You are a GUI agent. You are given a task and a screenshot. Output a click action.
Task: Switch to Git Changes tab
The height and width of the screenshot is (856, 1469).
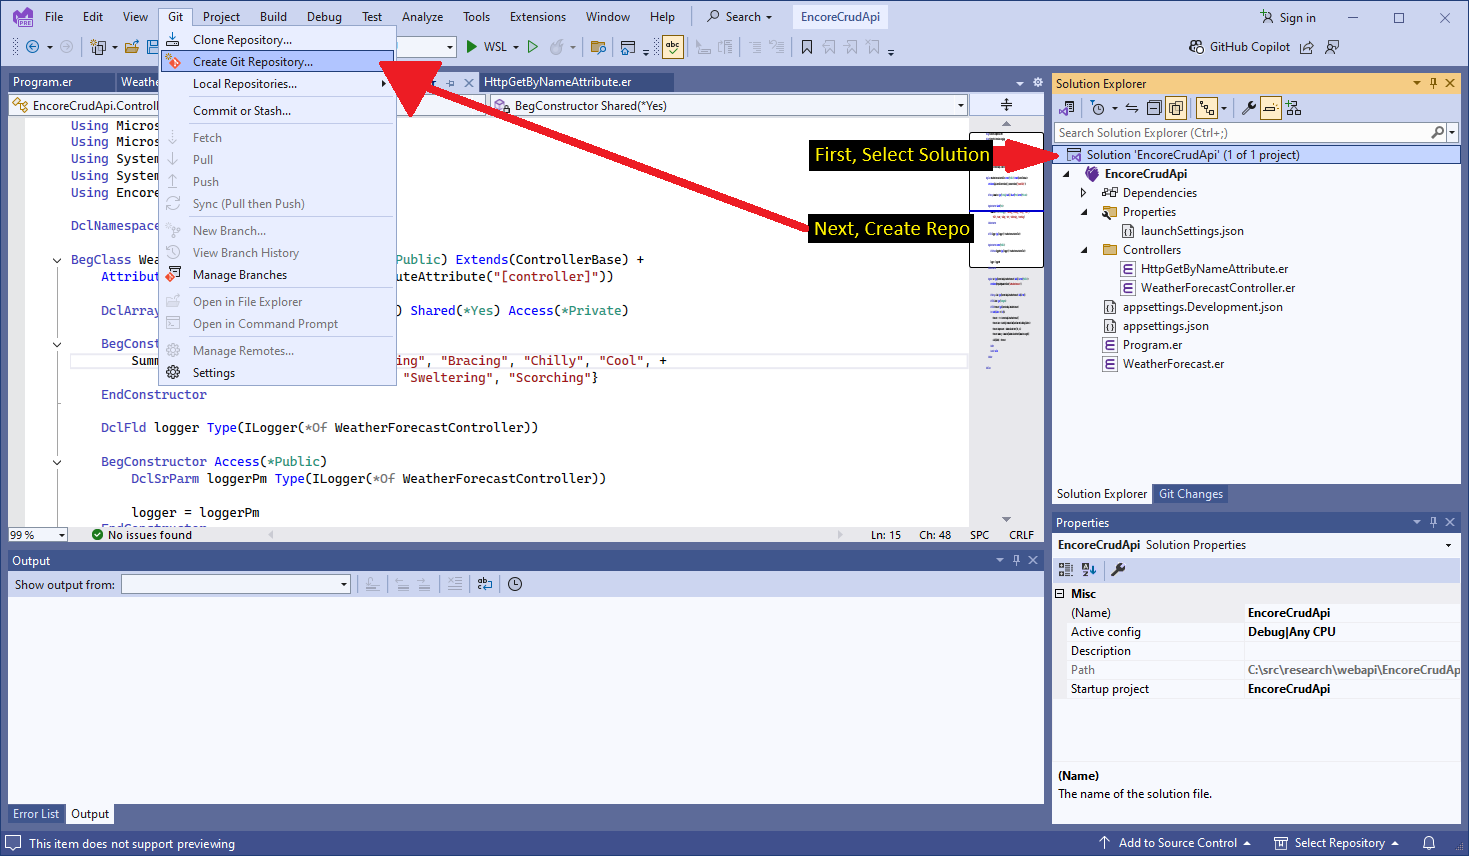pyautogui.click(x=1190, y=494)
